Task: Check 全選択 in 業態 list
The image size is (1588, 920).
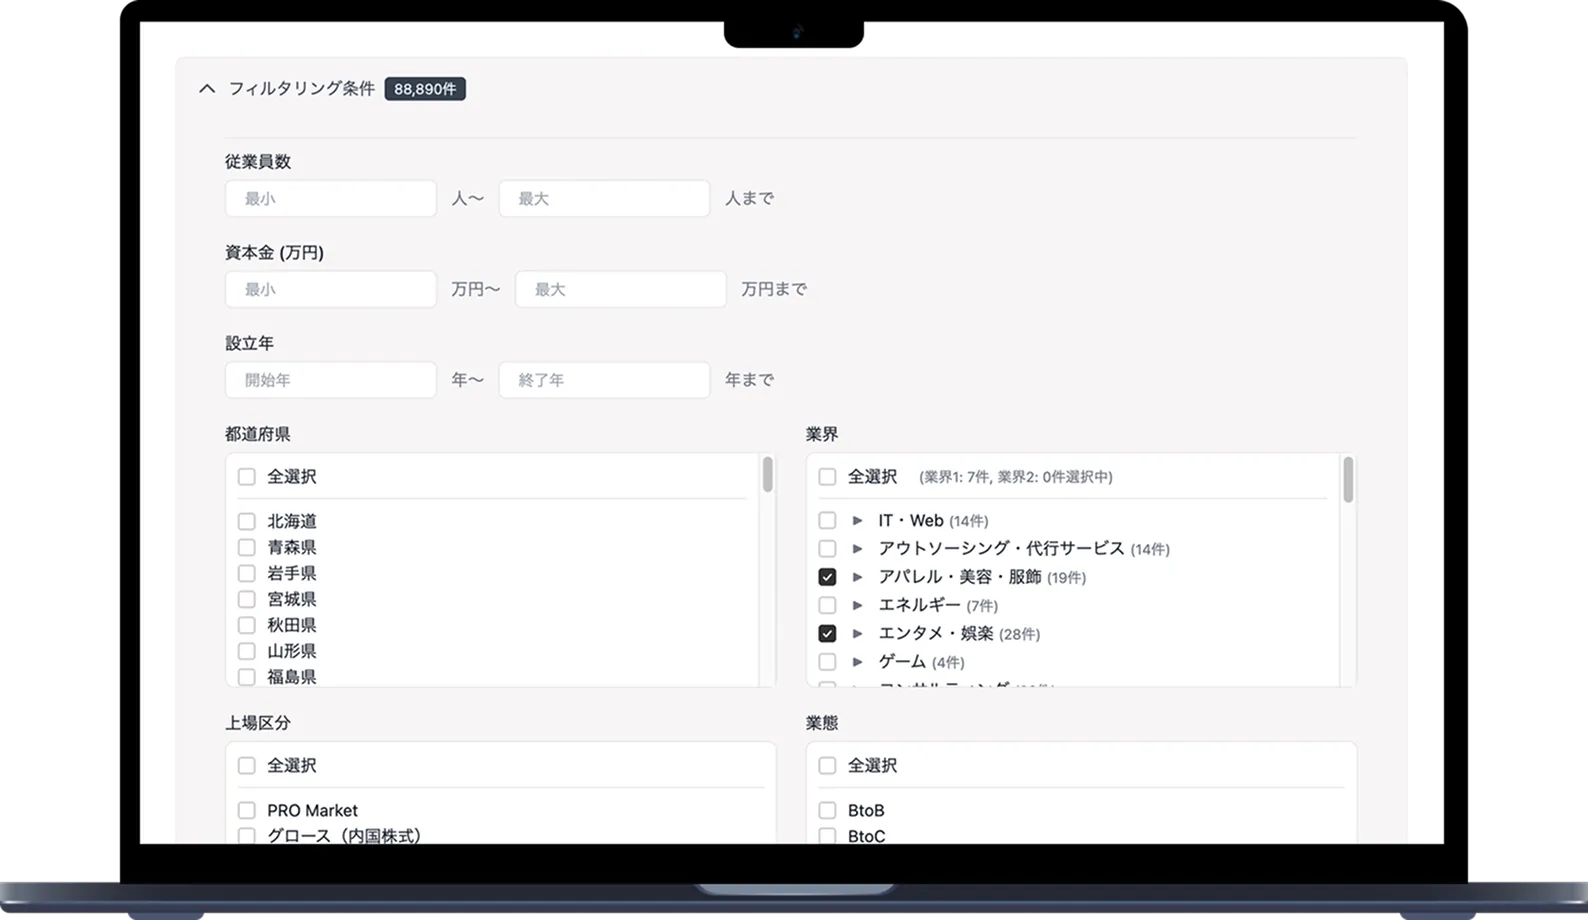Action: (x=827, y=766)
